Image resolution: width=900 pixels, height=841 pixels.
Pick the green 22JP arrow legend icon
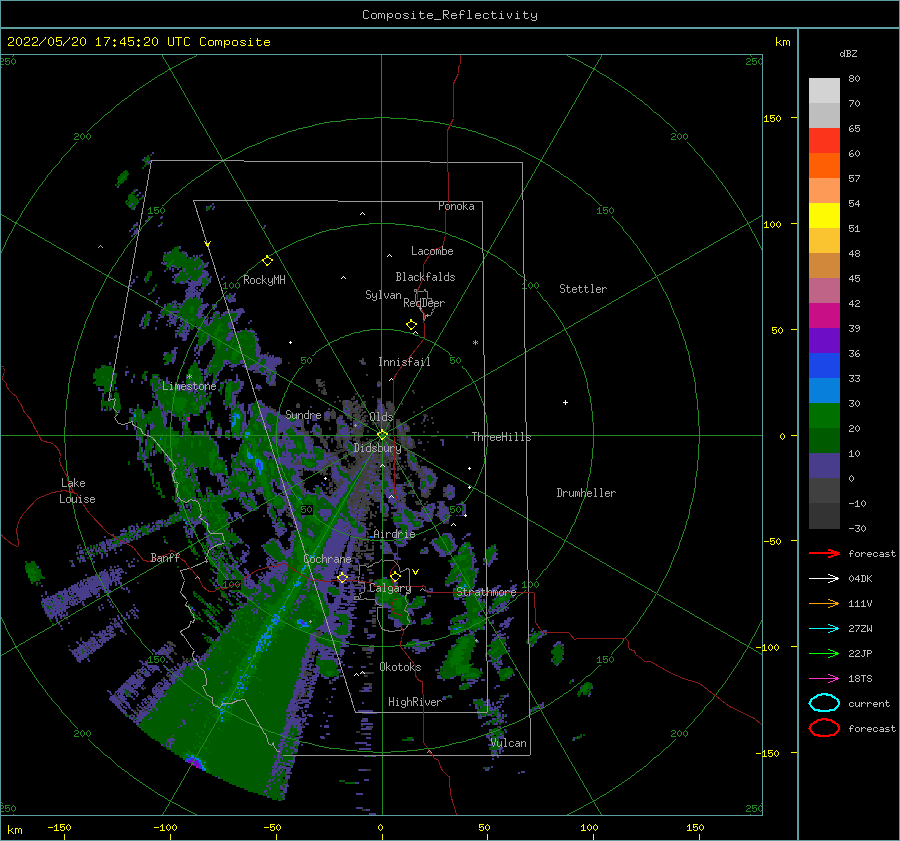824,653
